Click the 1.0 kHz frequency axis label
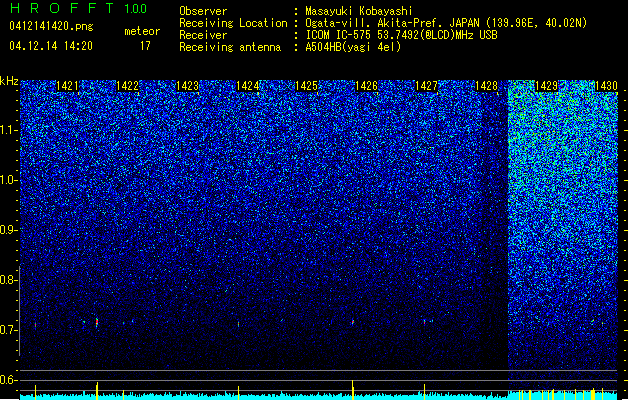This screenshot has height=400, width=629. [8, 180]
